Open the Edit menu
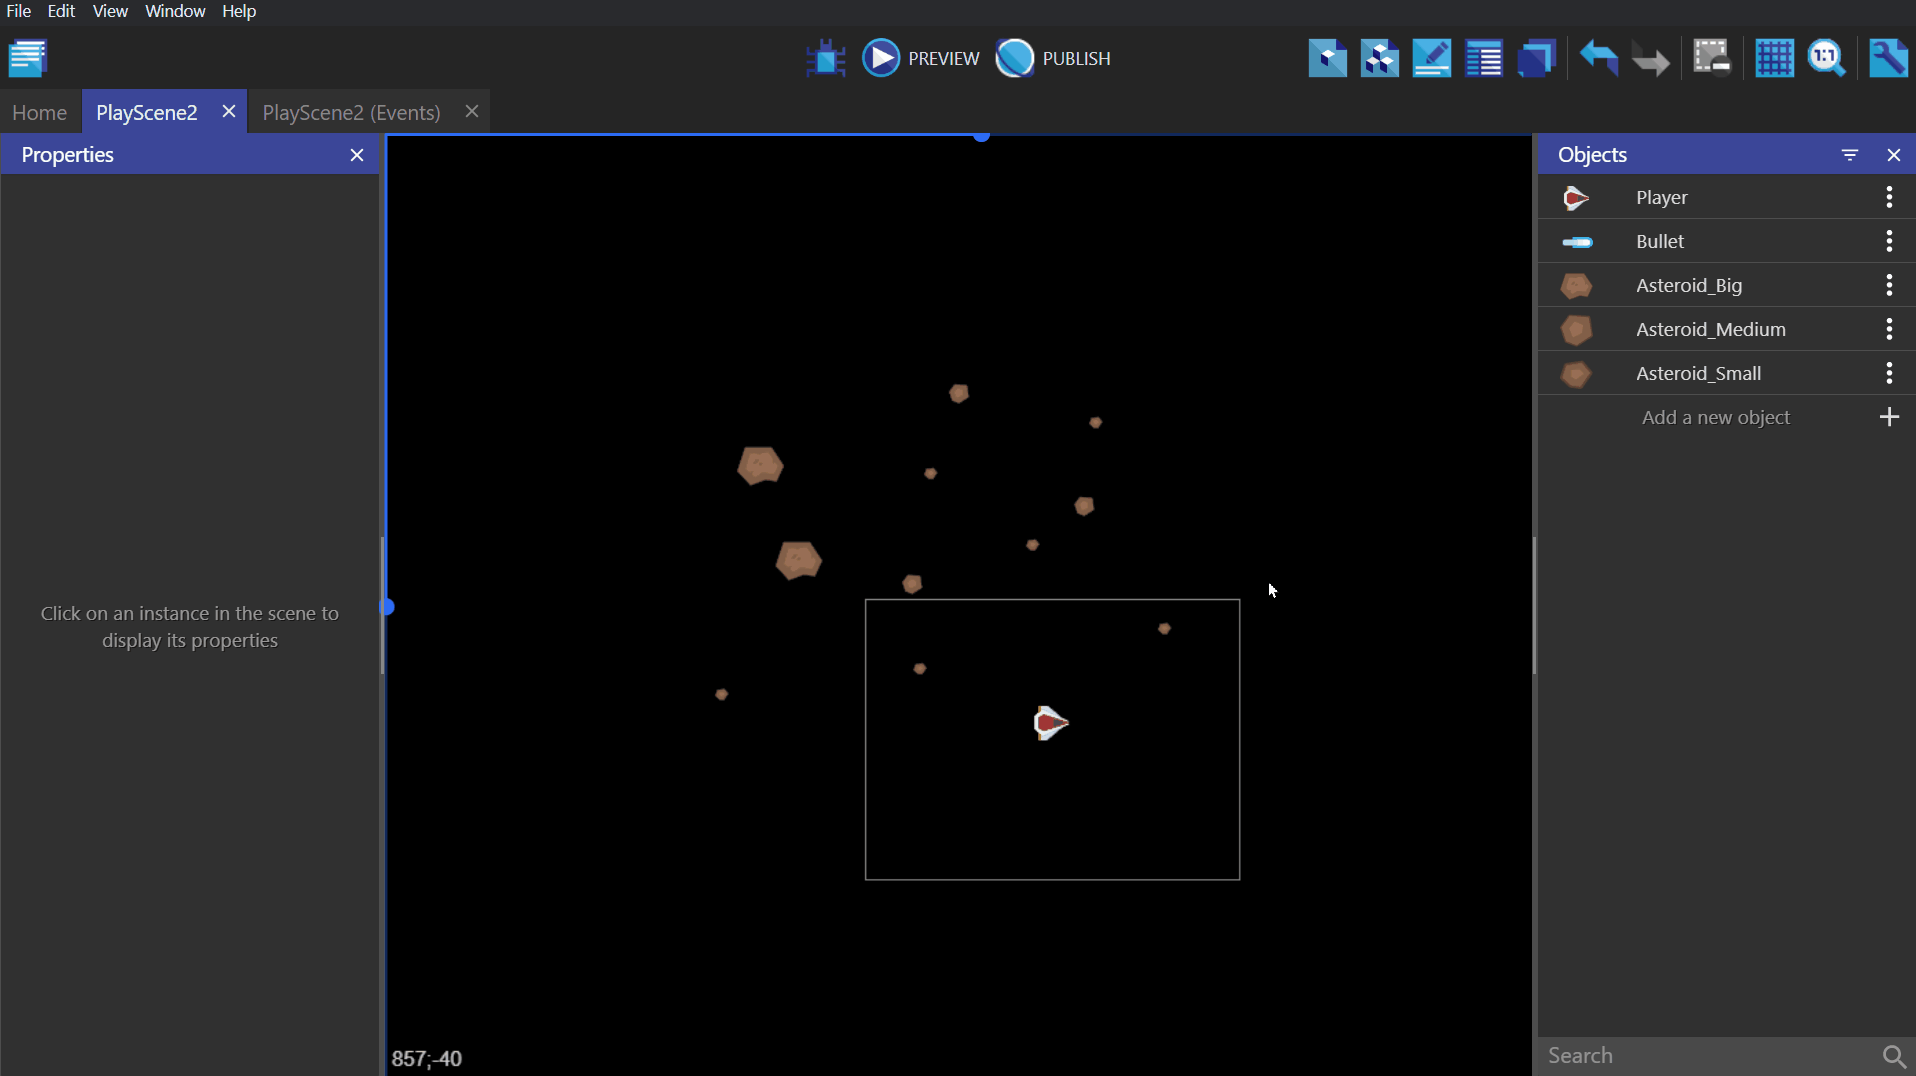This screenshot has width=1916, height=1076. [x=61, y=11]
